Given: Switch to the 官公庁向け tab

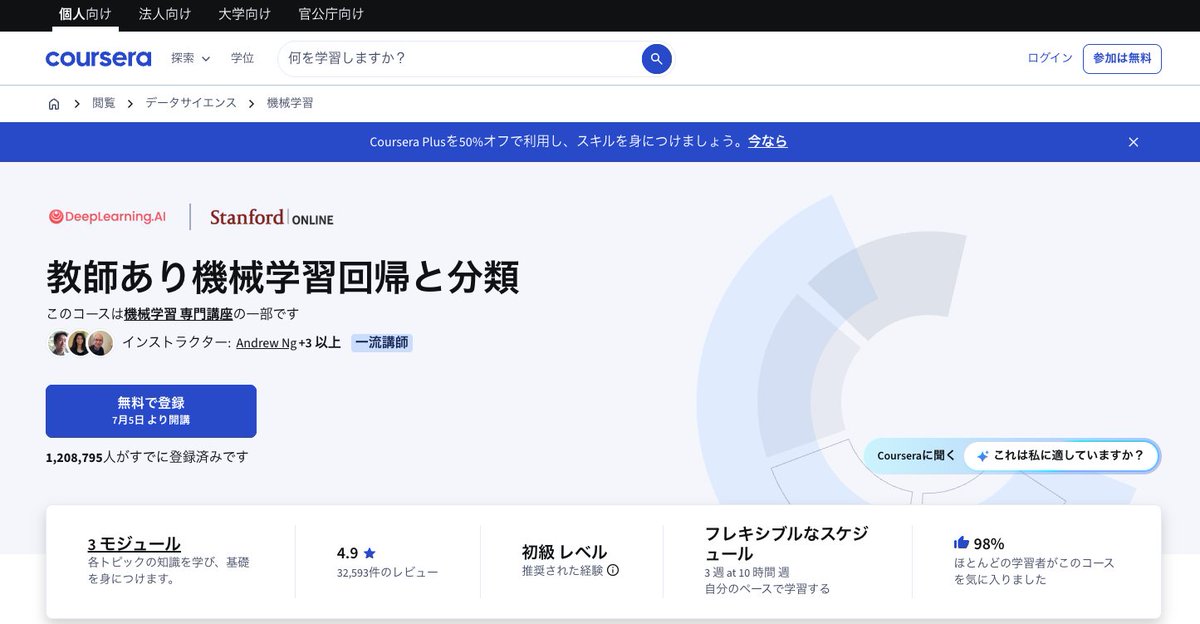Looking at the screenshot, I should coord(331,15).
